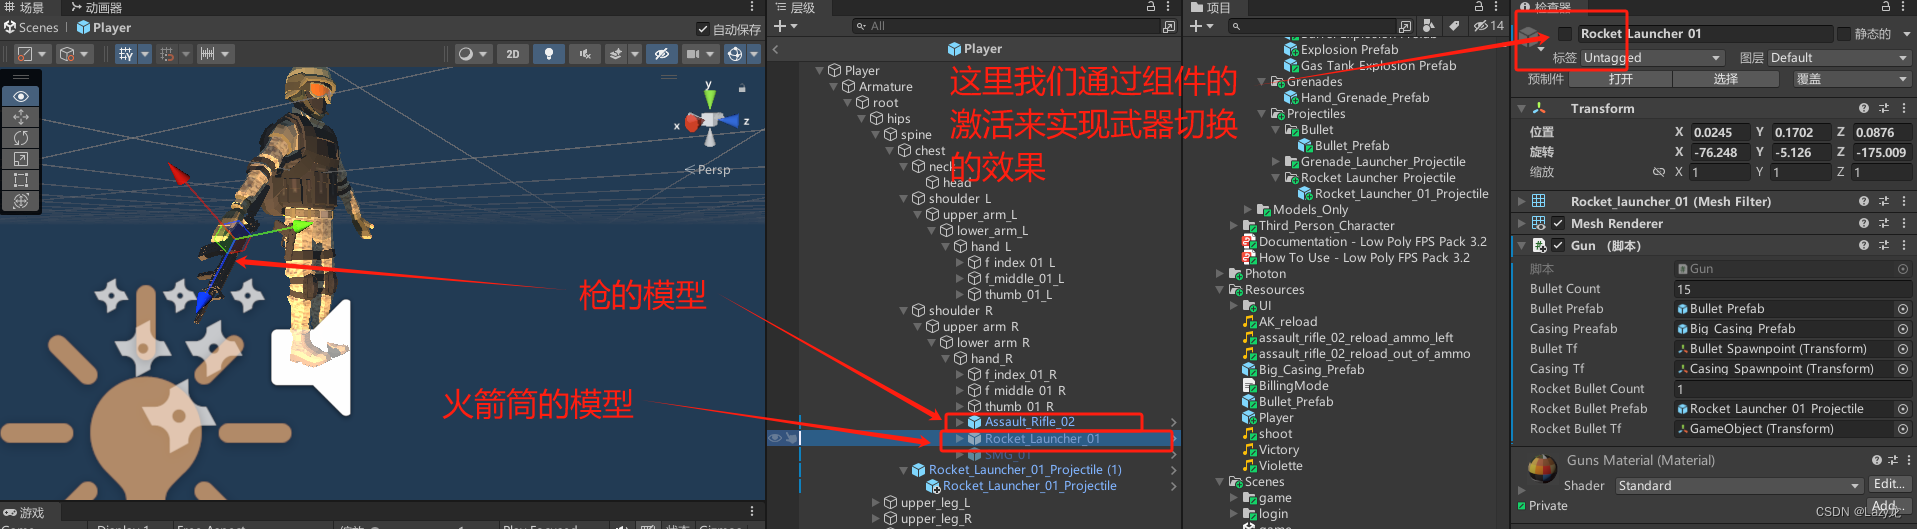This screenshot has height=529, width=1917.
Task: Open the Hierarchy tab
Action: coord(795,7)
